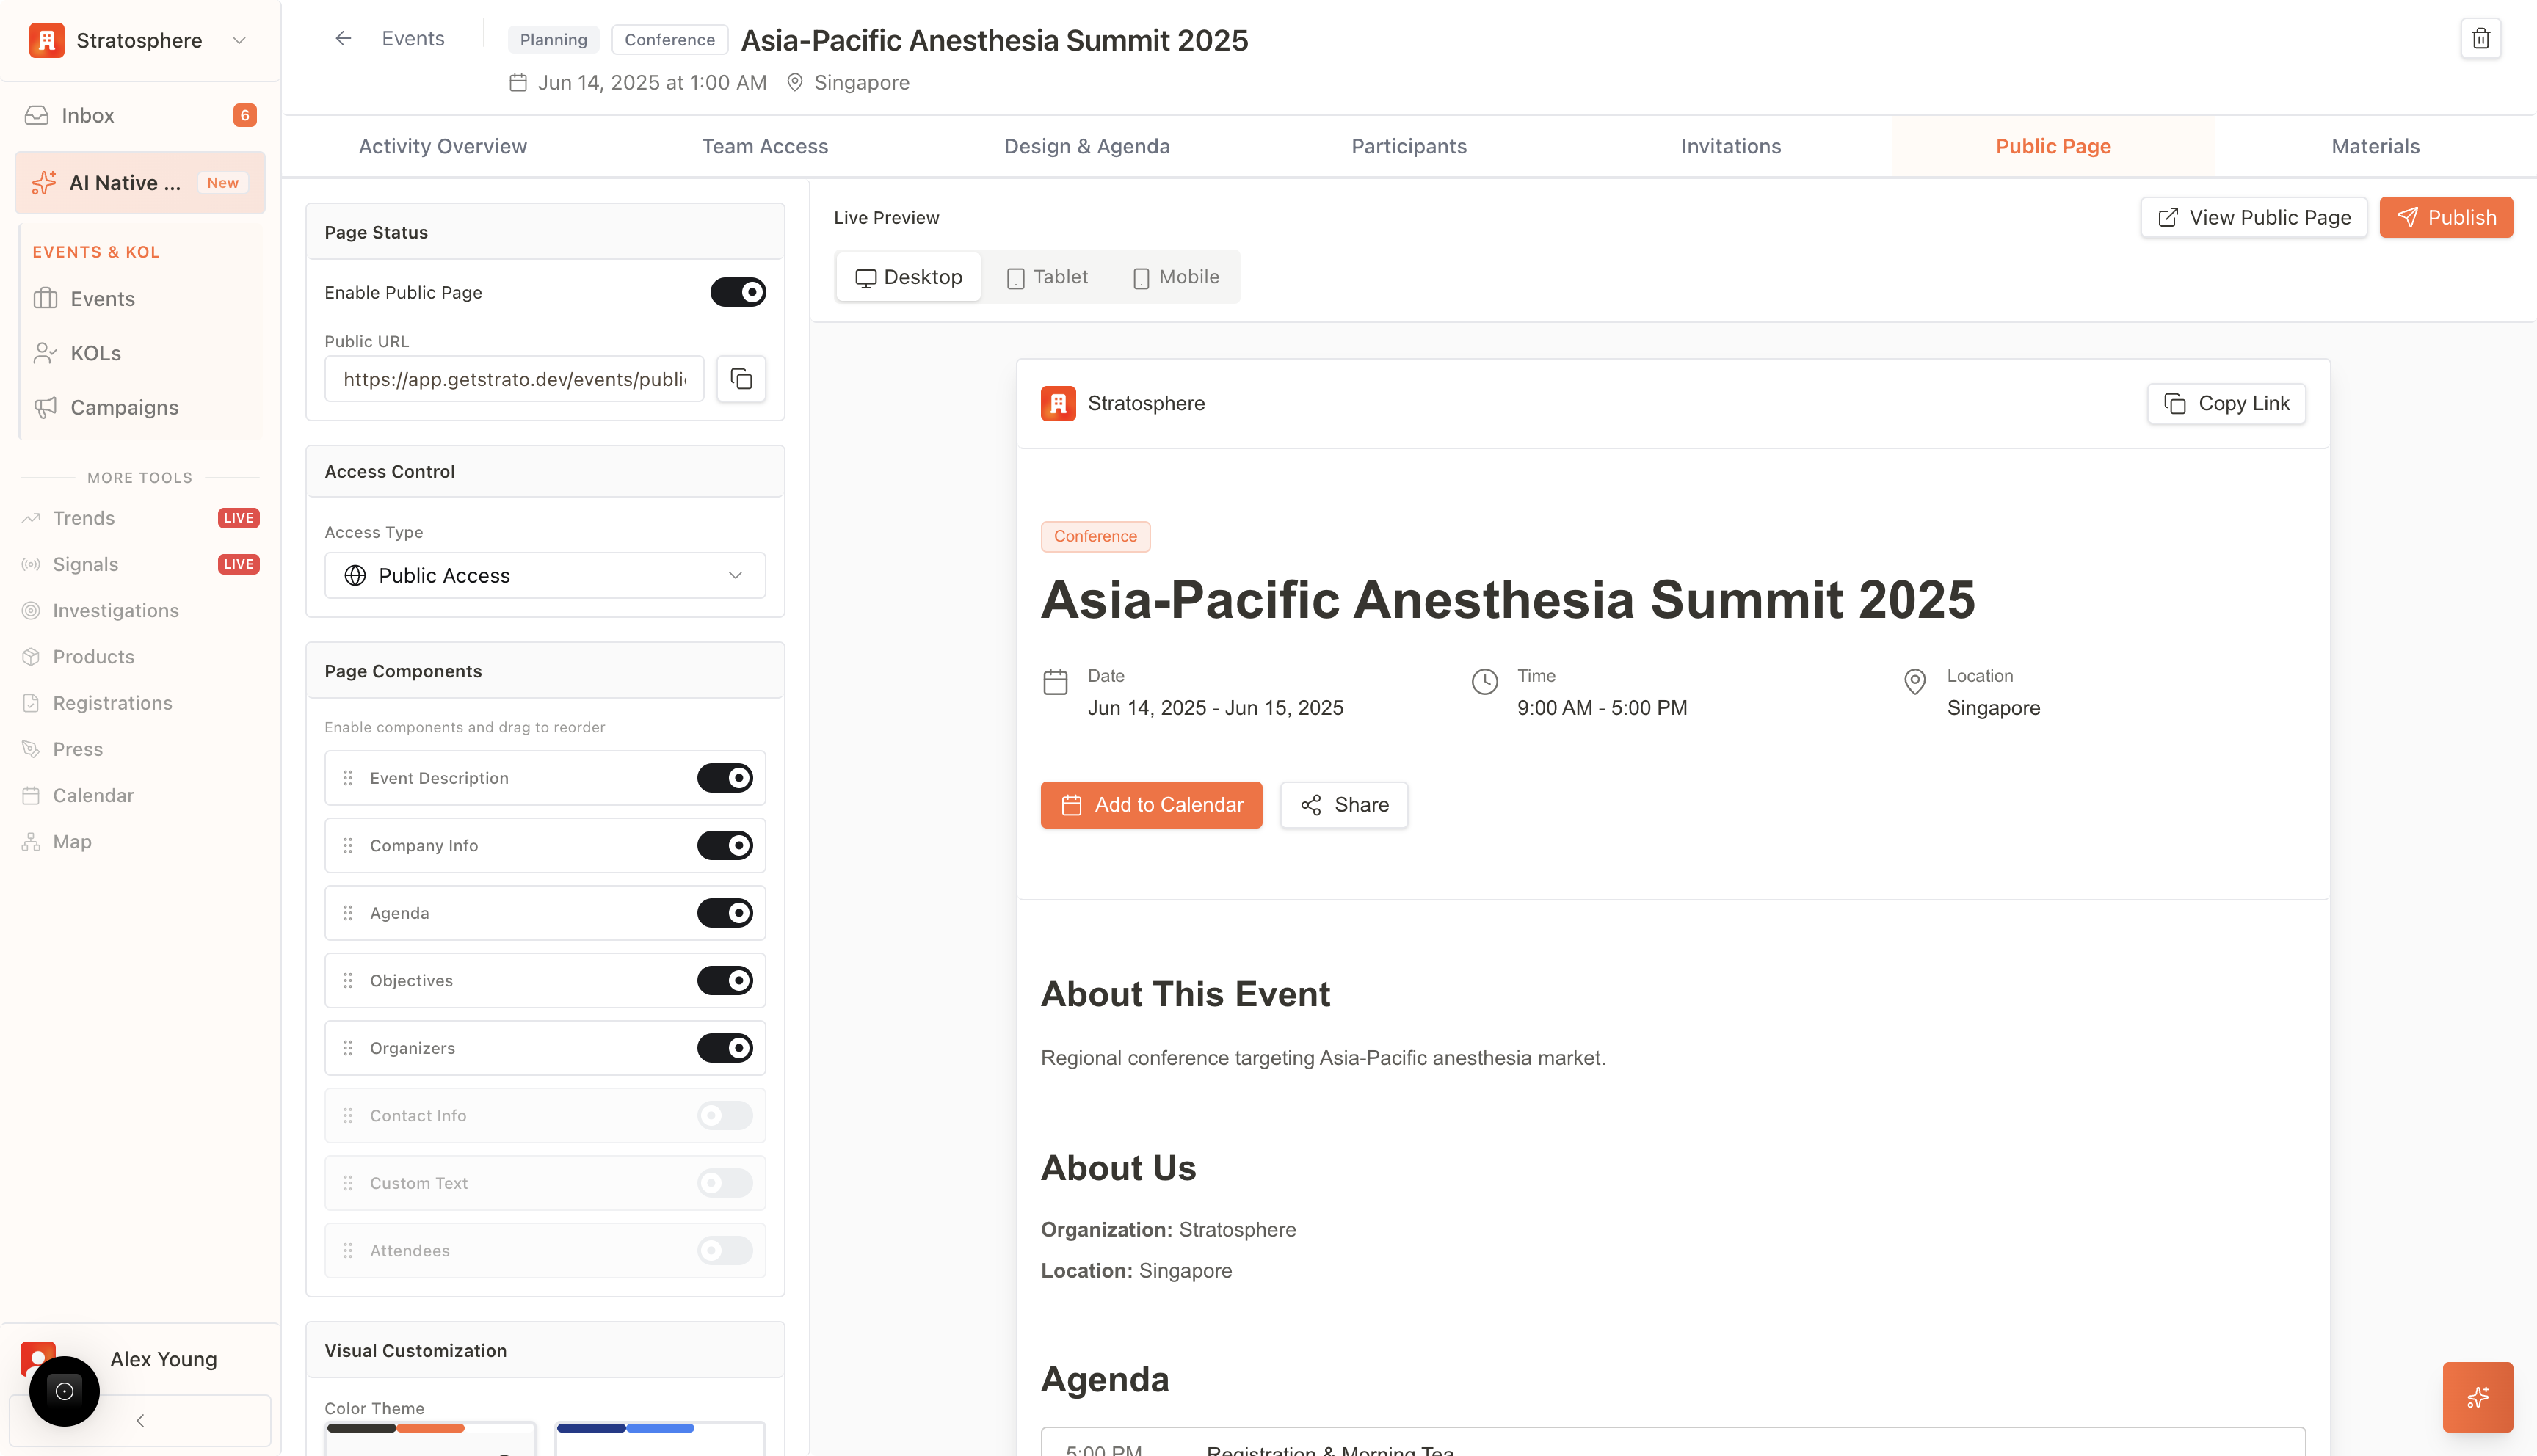2537x1456 pixels.
Task: Open the Campaigns section
Action: pos(124,407)
